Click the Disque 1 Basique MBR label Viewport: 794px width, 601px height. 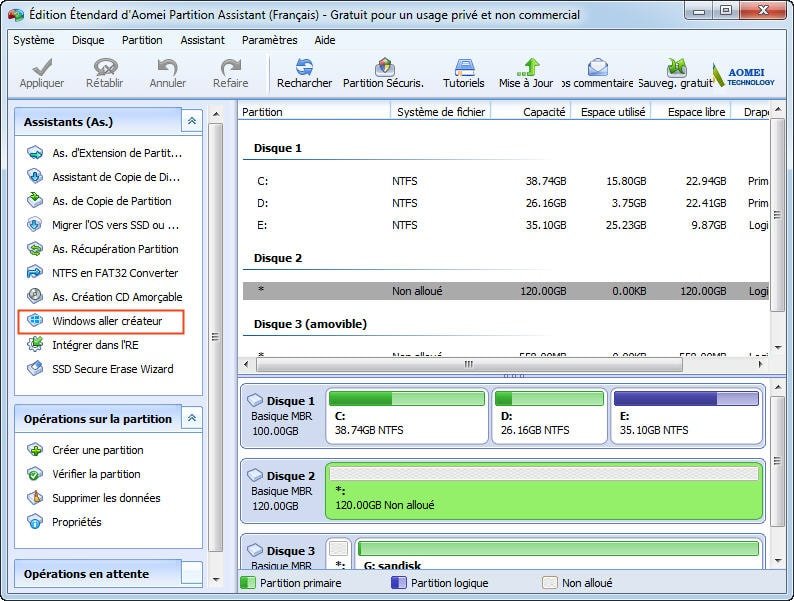coord(283,416)
